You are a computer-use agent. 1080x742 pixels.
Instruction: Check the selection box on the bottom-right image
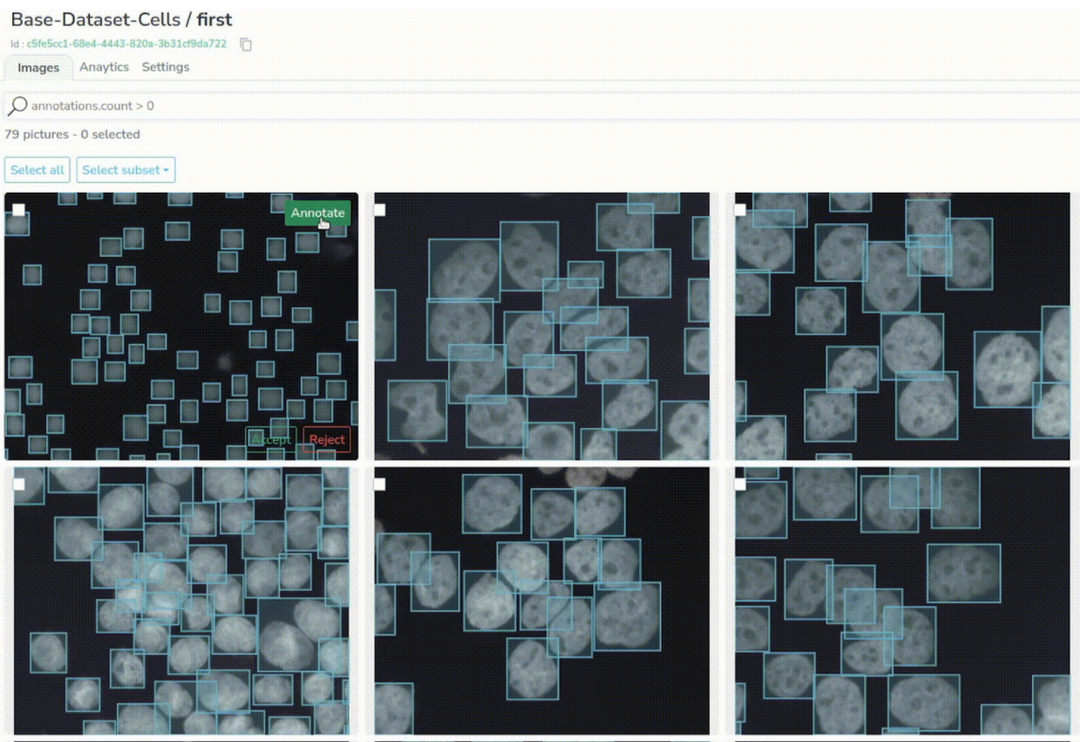click(740, 483)
